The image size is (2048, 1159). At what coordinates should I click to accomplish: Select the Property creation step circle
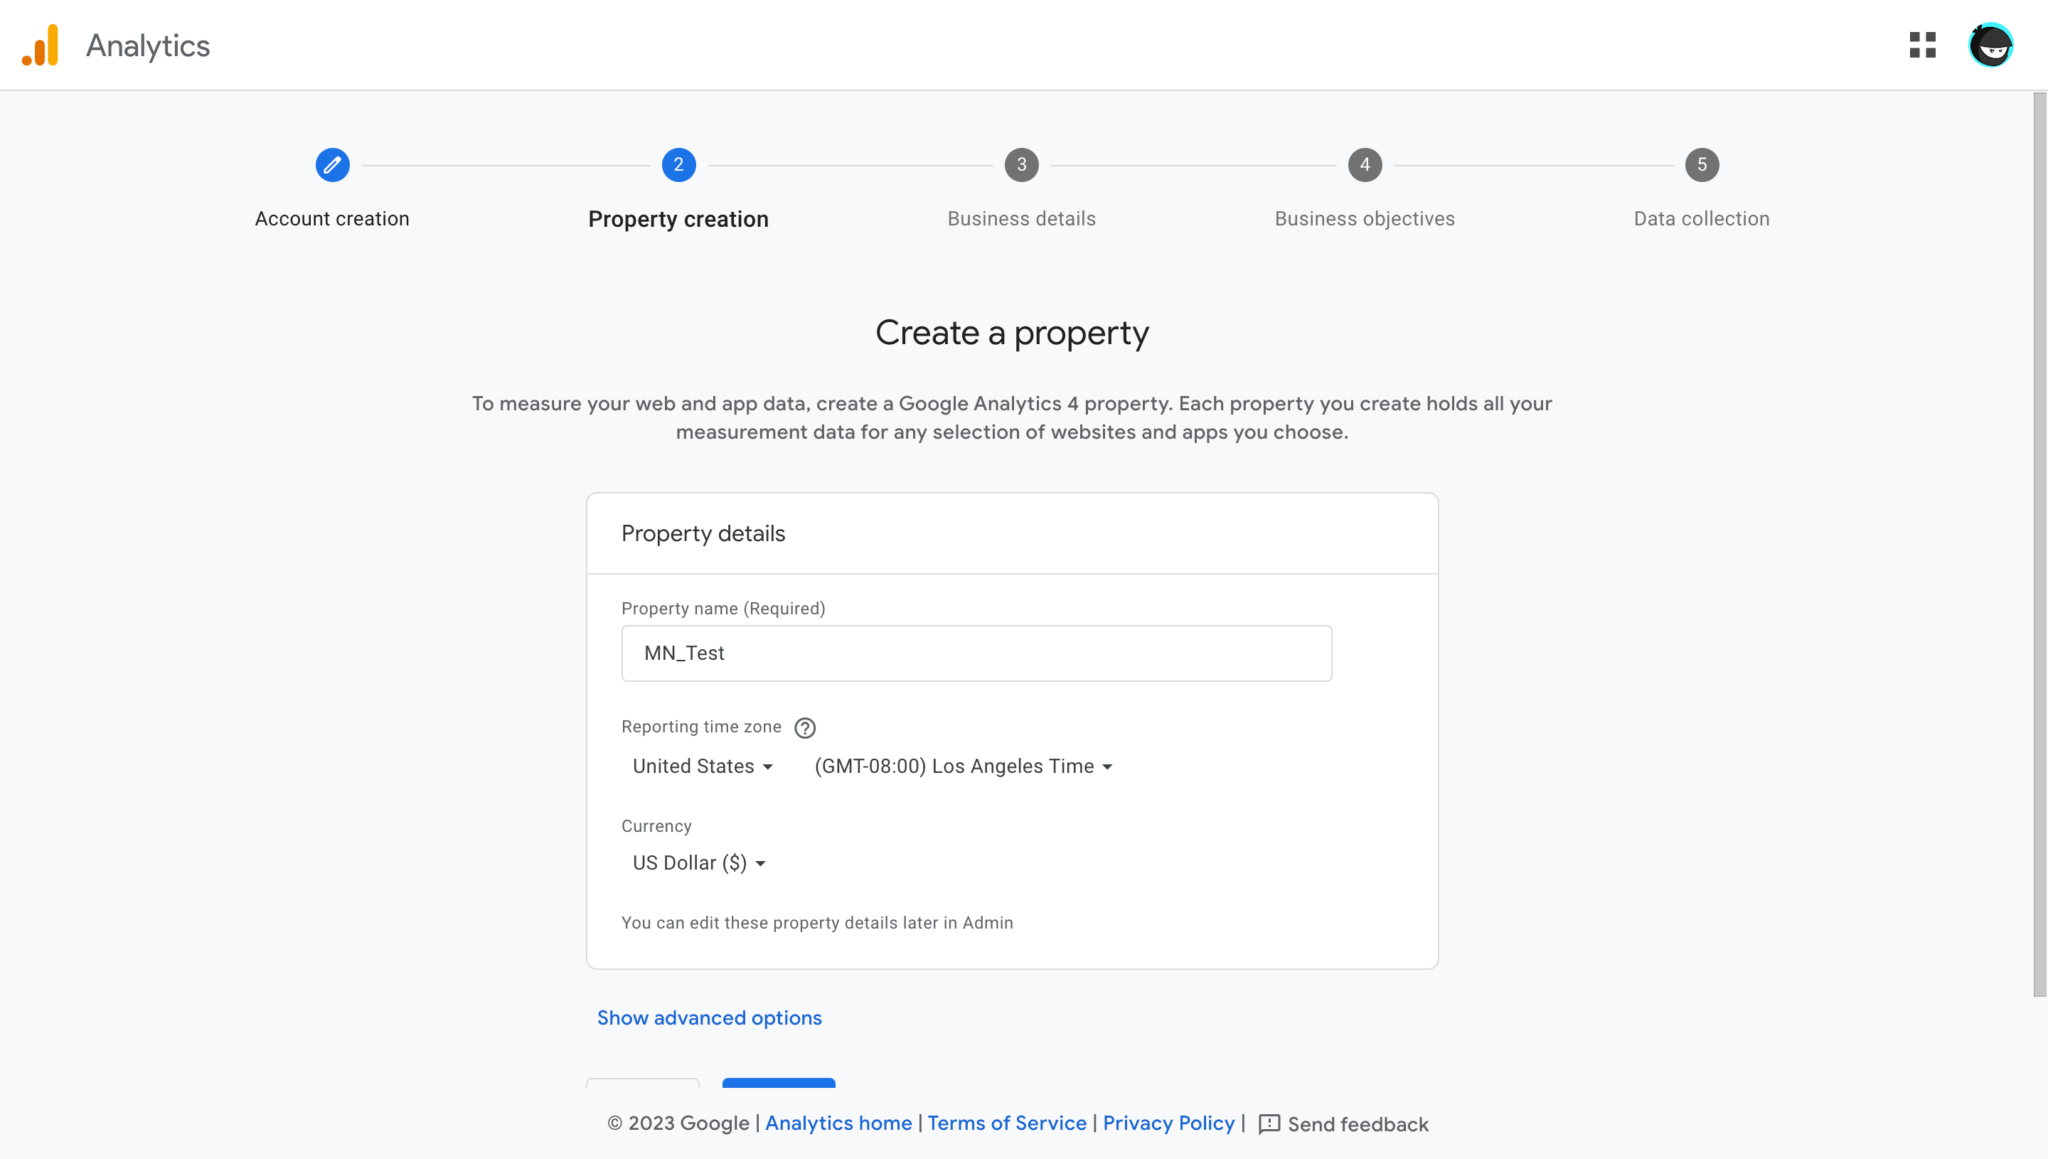click(678, 165)
